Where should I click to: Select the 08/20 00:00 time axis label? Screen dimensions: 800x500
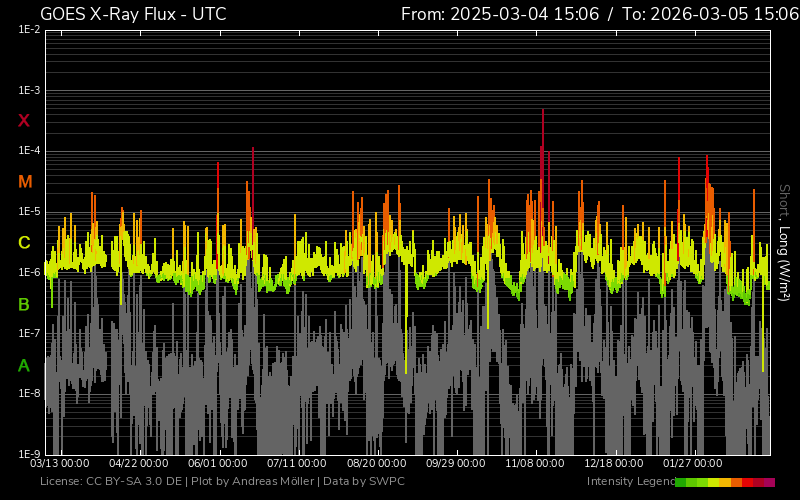click(x=376, y=463)
